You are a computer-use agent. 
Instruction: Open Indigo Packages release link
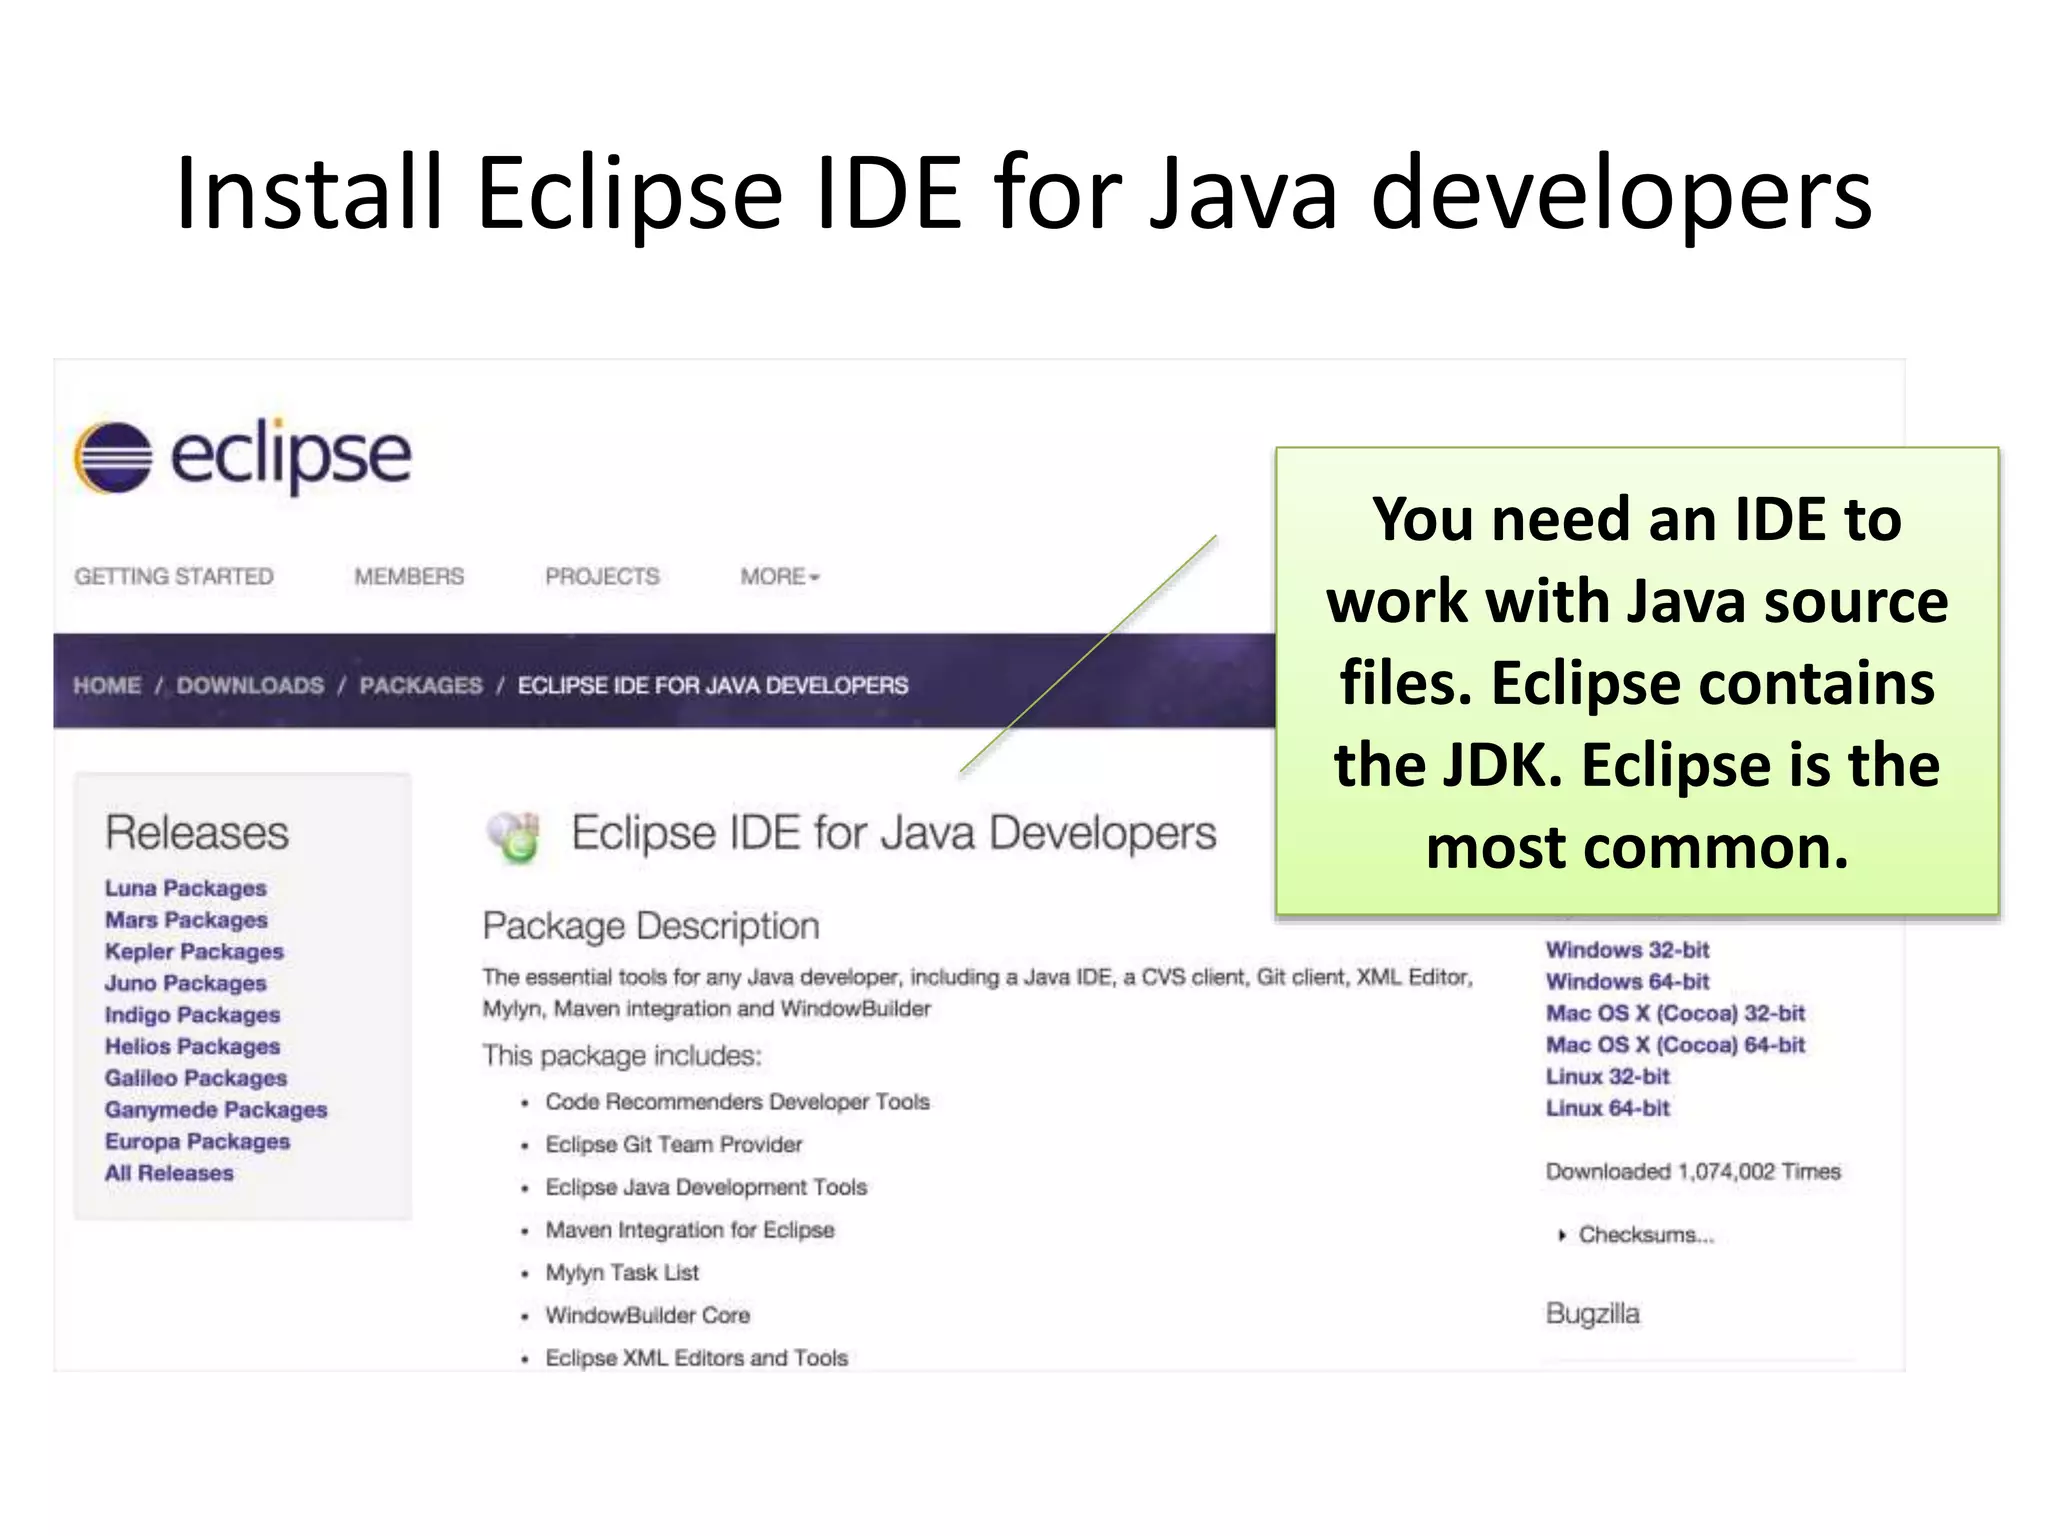coord(193,1015)
